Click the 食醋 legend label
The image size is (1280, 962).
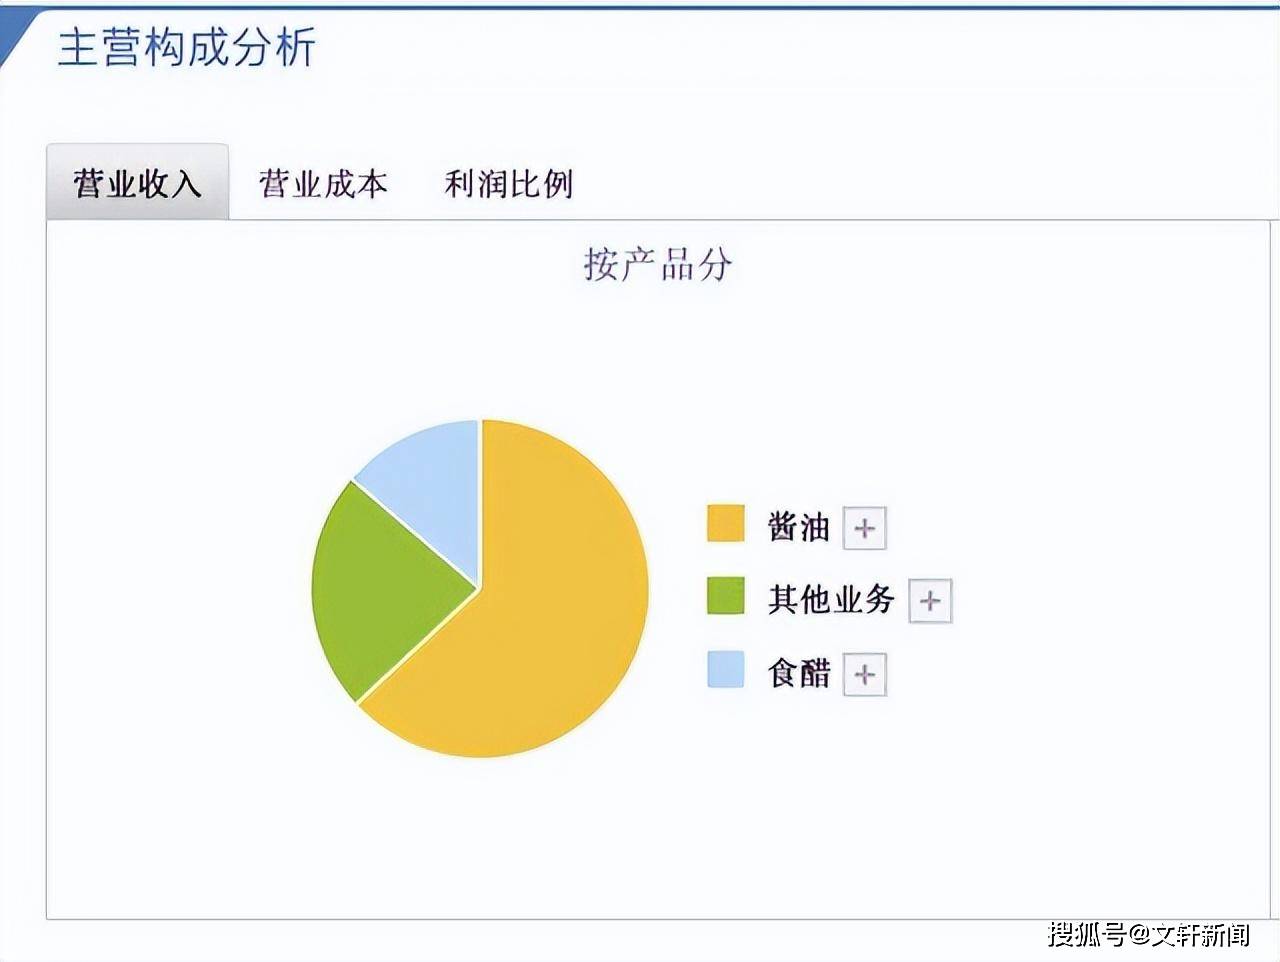point(800,674)
